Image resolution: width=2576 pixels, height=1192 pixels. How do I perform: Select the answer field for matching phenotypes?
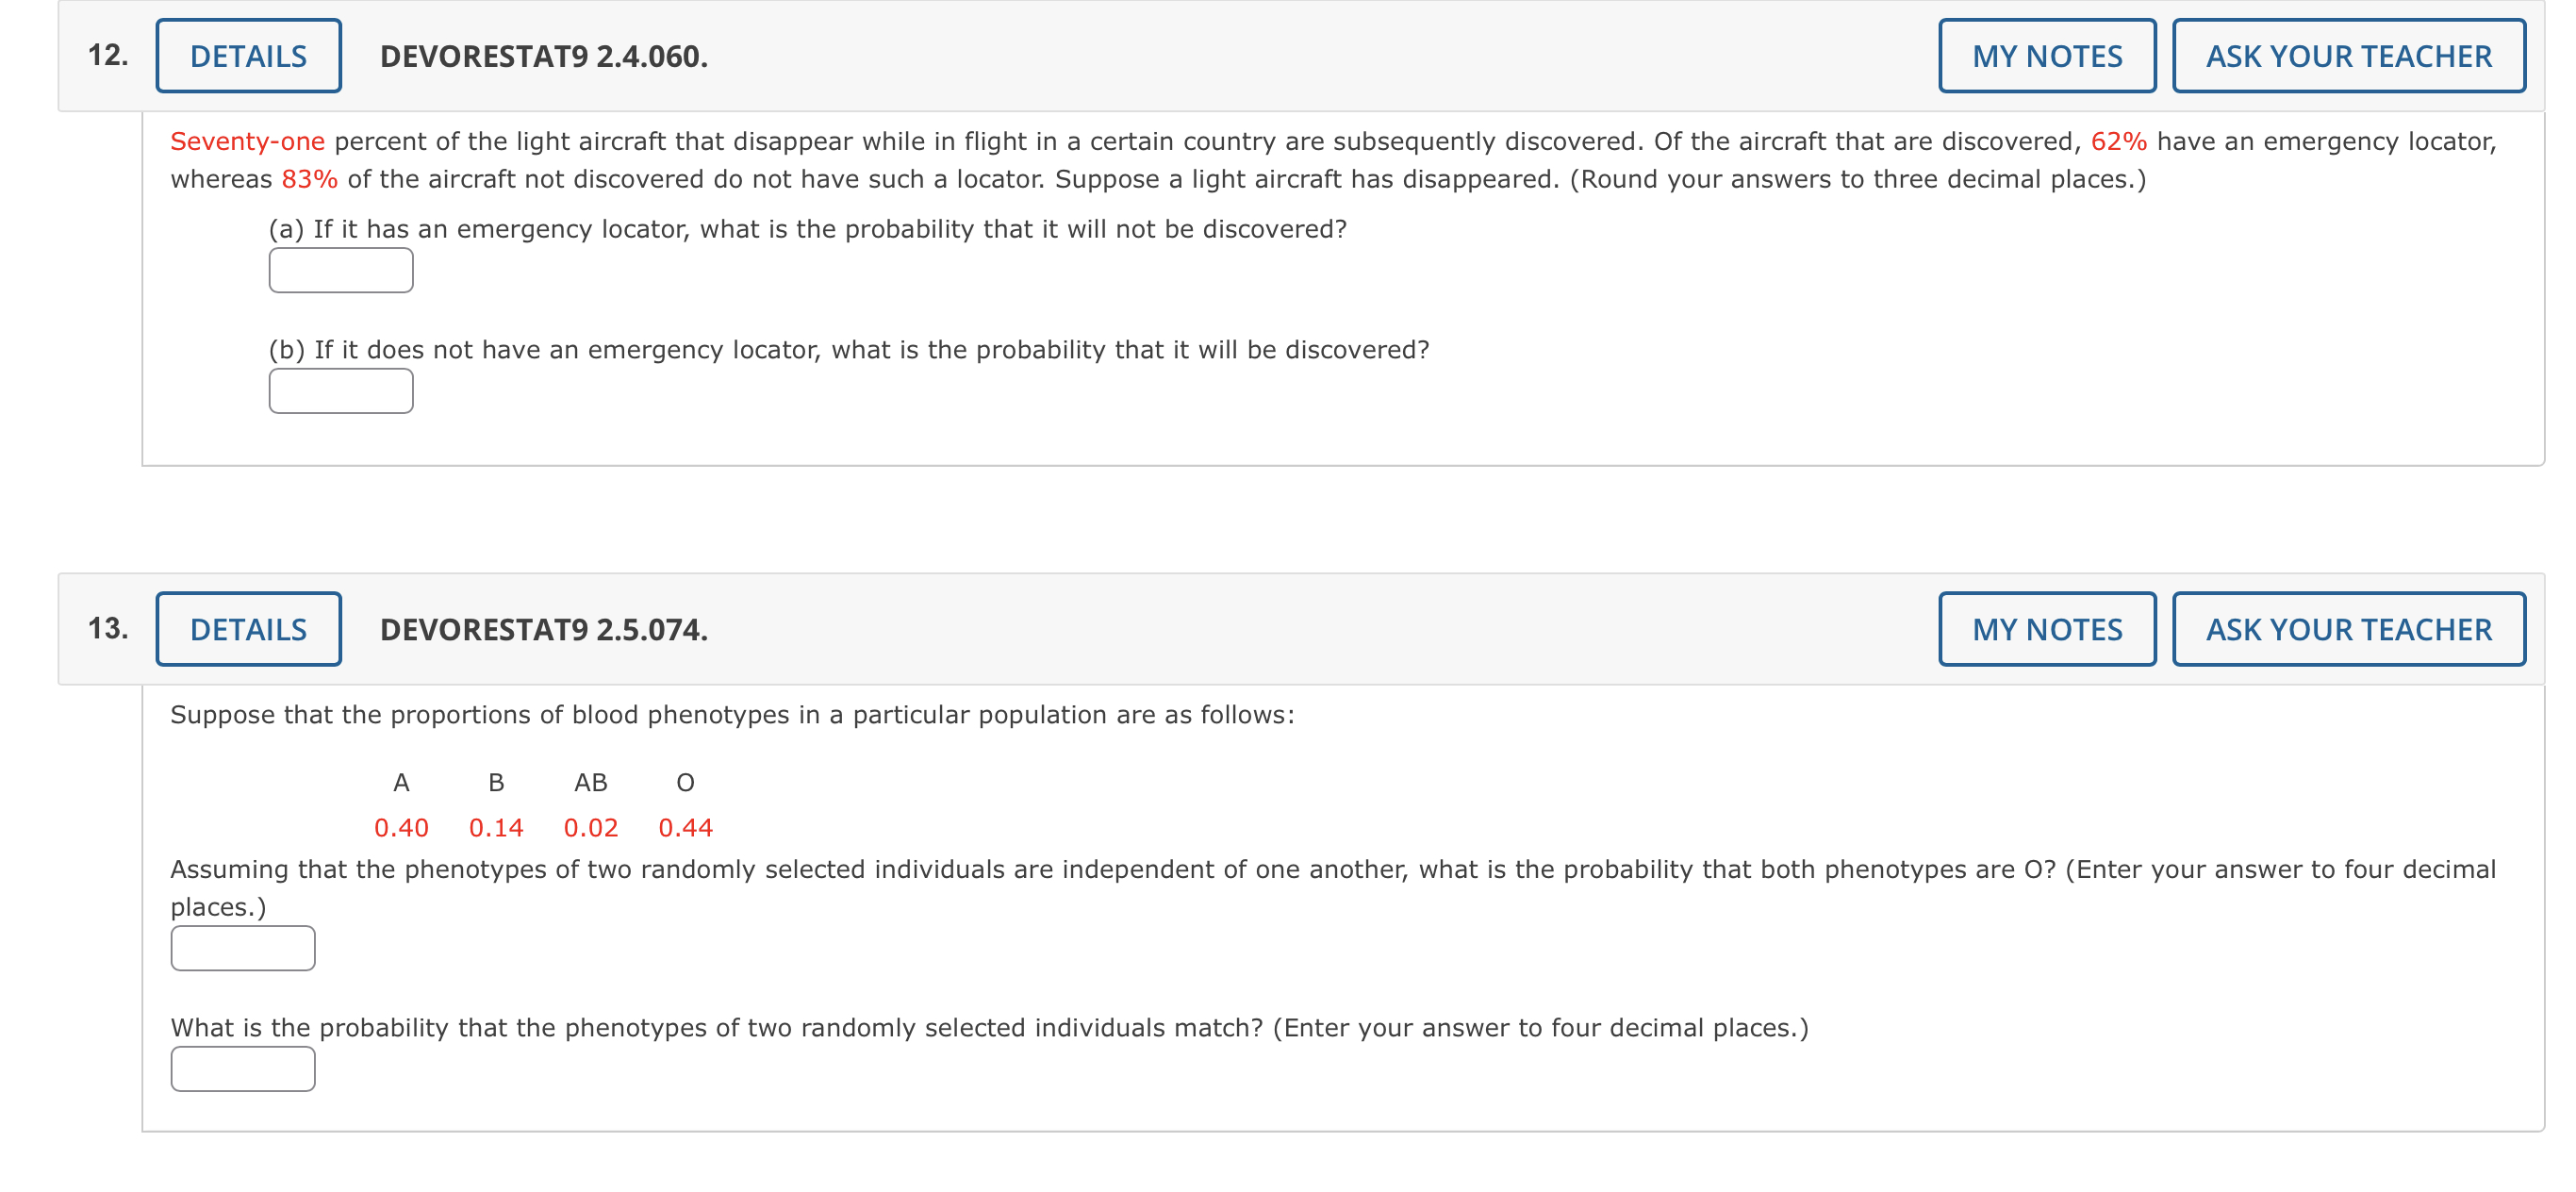242,1068
